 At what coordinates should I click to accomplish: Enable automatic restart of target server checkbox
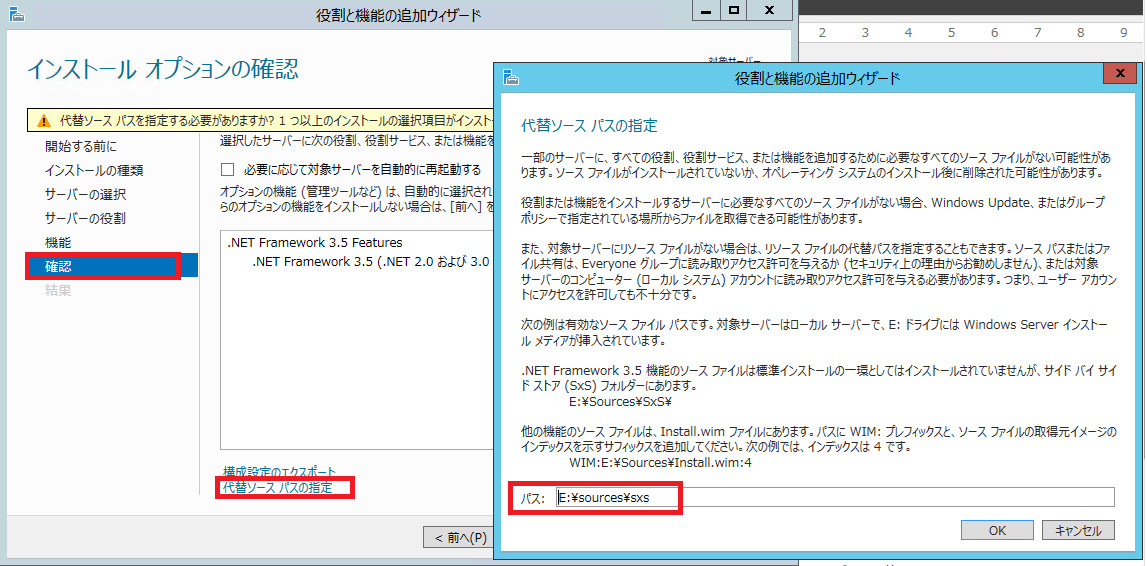(x=227, y=170)
